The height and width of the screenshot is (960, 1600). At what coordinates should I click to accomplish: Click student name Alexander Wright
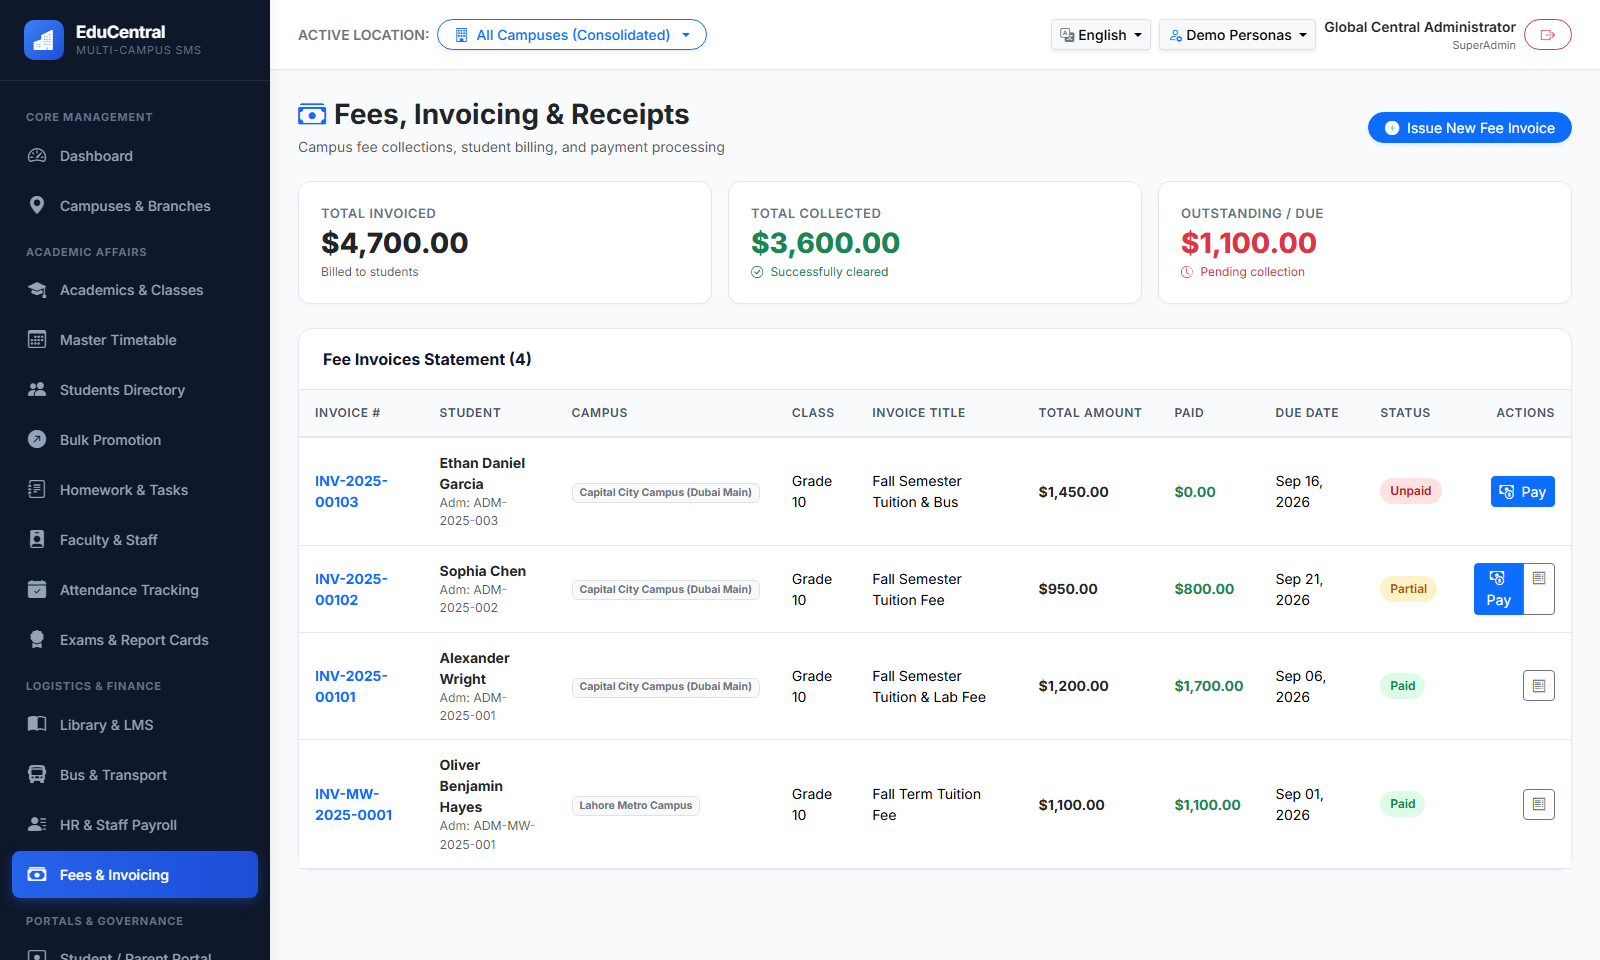click(x=475, y=669)
